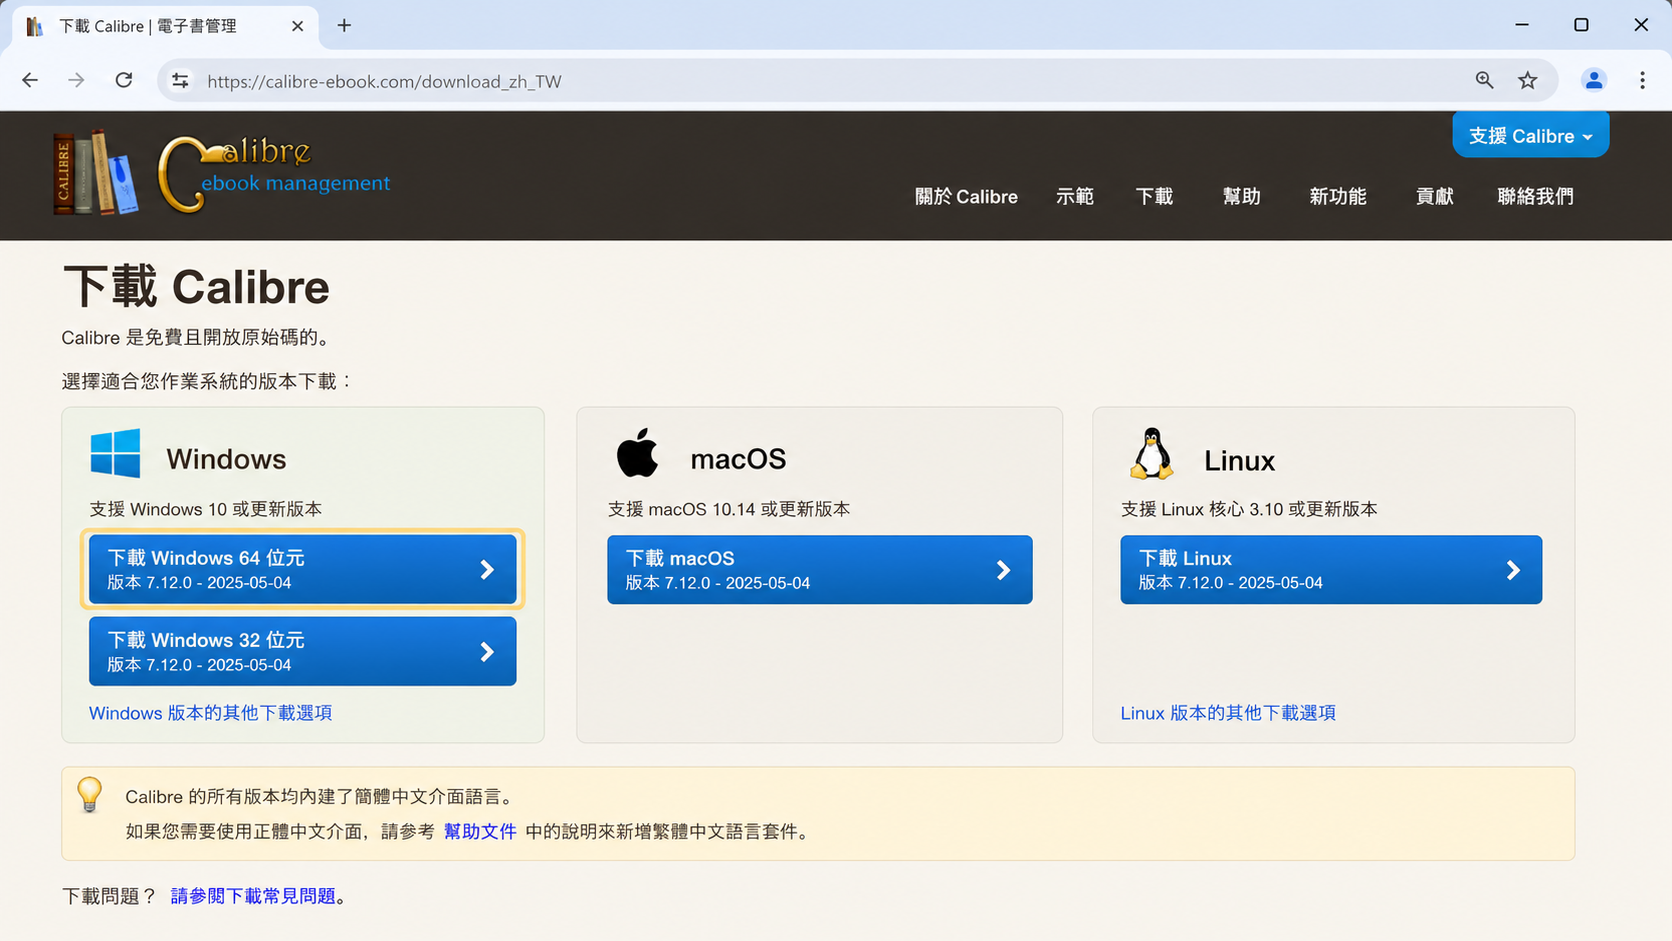
Task: Click text Calibre 的所有版本均內建了簡體中文介面語言。
Action: click(321, 797)
